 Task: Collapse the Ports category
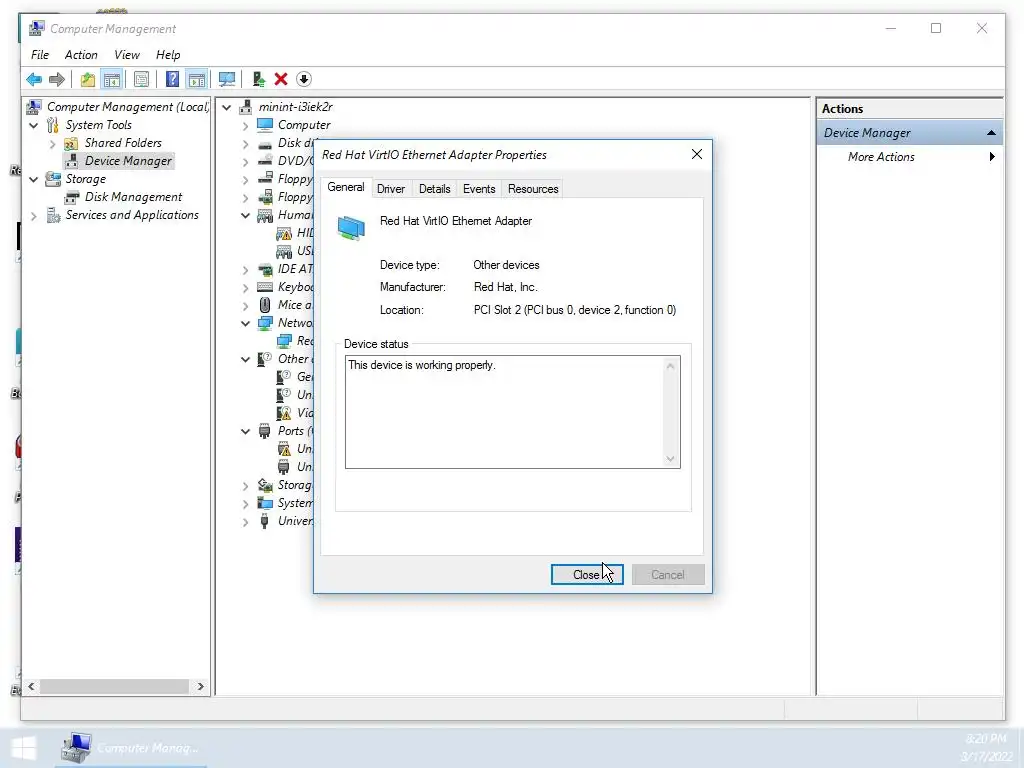245,431
